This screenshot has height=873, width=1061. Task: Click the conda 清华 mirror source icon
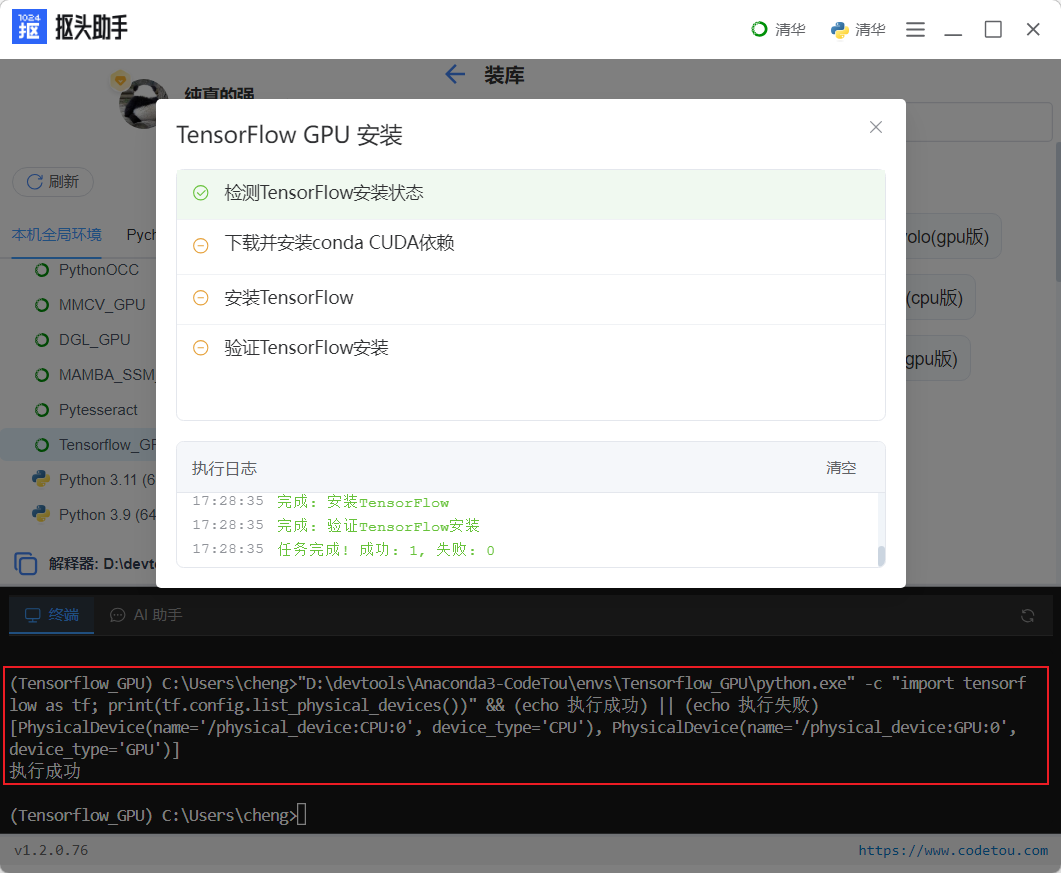[x=759, y=29]
